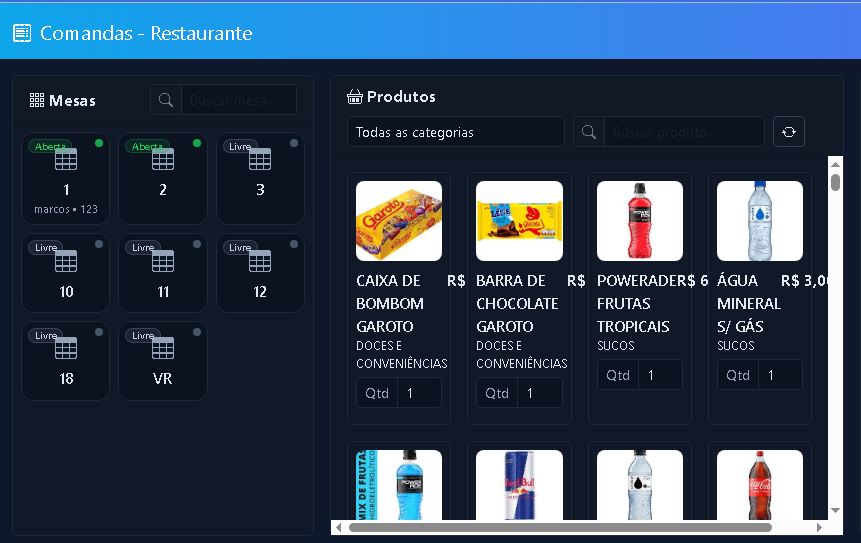Click the BARRA DE CHOCOLATE GAROTO title
Viewport: 861px width, 543px height.
coord(517,304)
